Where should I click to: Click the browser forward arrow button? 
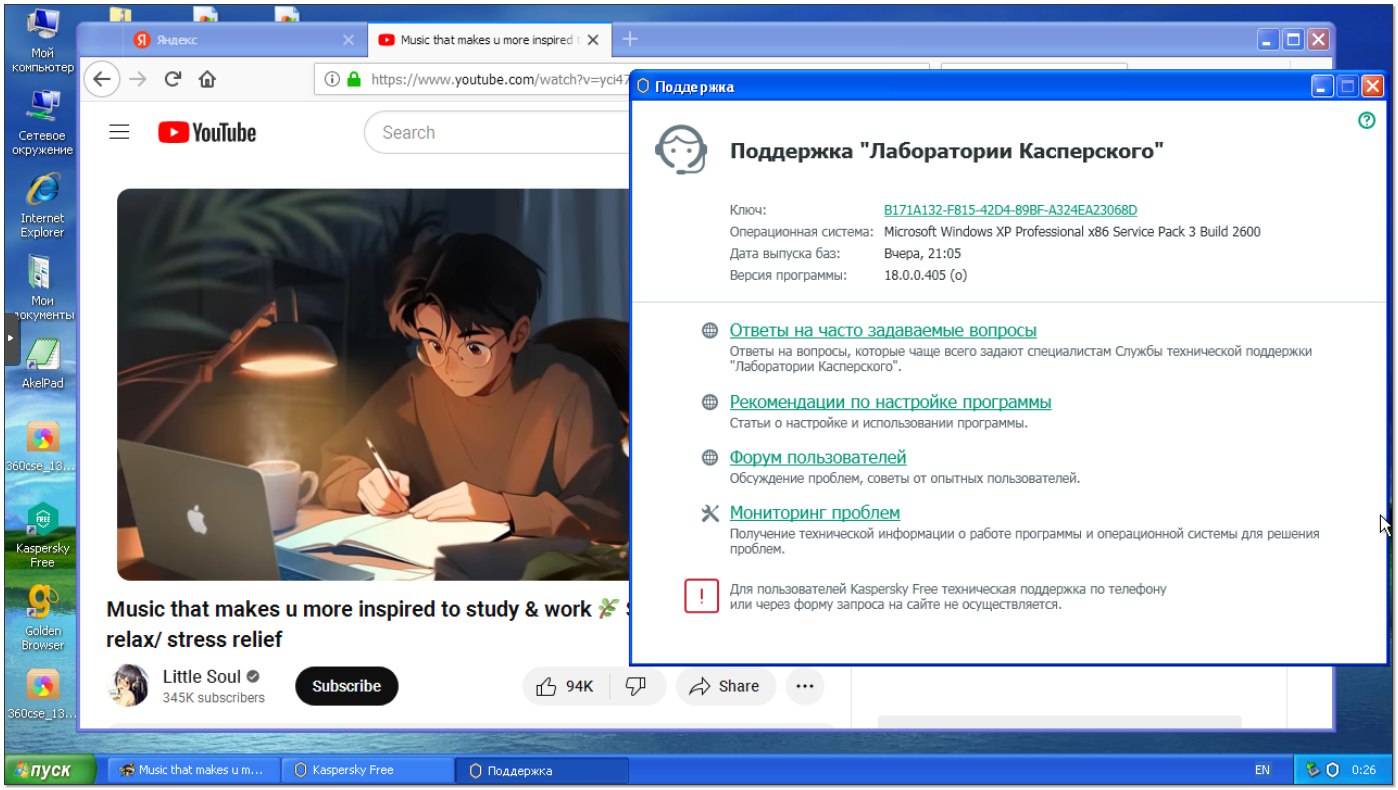(x=138, y=79)
